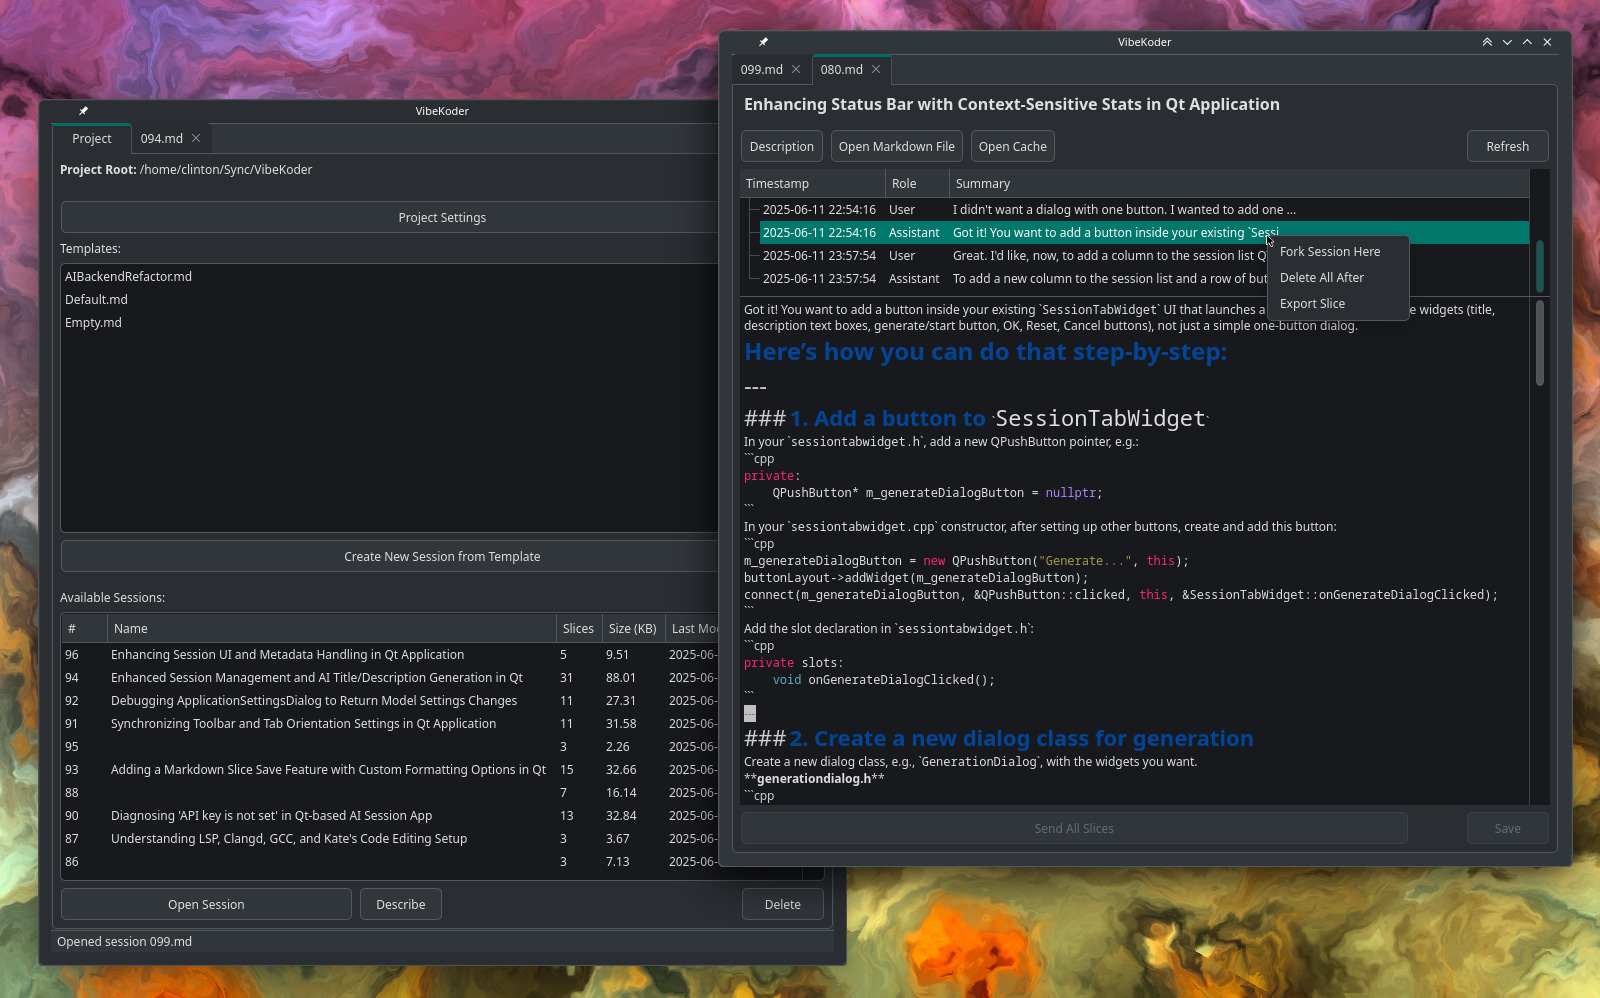Screen dimensions: 1600x998
Task: Open Project Settings
Action: [x=441, y=217]
